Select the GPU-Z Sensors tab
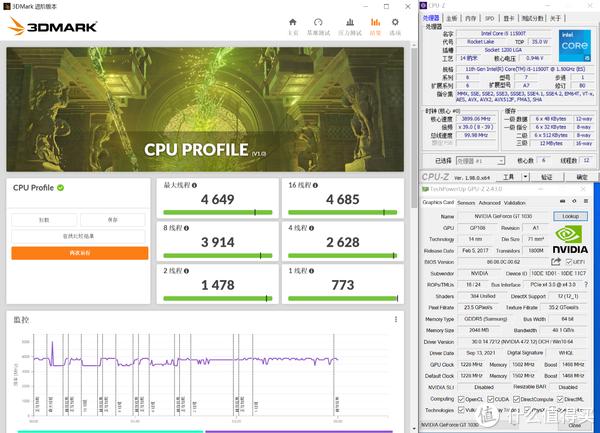This screenshot has width=600, height=433. [x=466, y=203]
